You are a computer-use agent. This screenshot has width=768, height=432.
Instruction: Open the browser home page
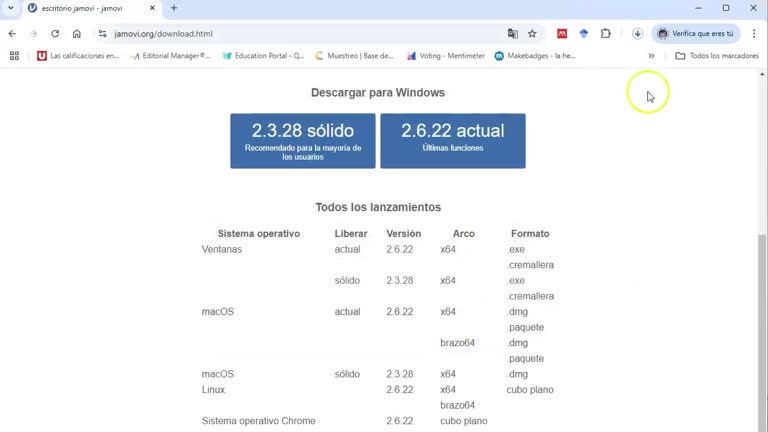[x=76, y=34]
